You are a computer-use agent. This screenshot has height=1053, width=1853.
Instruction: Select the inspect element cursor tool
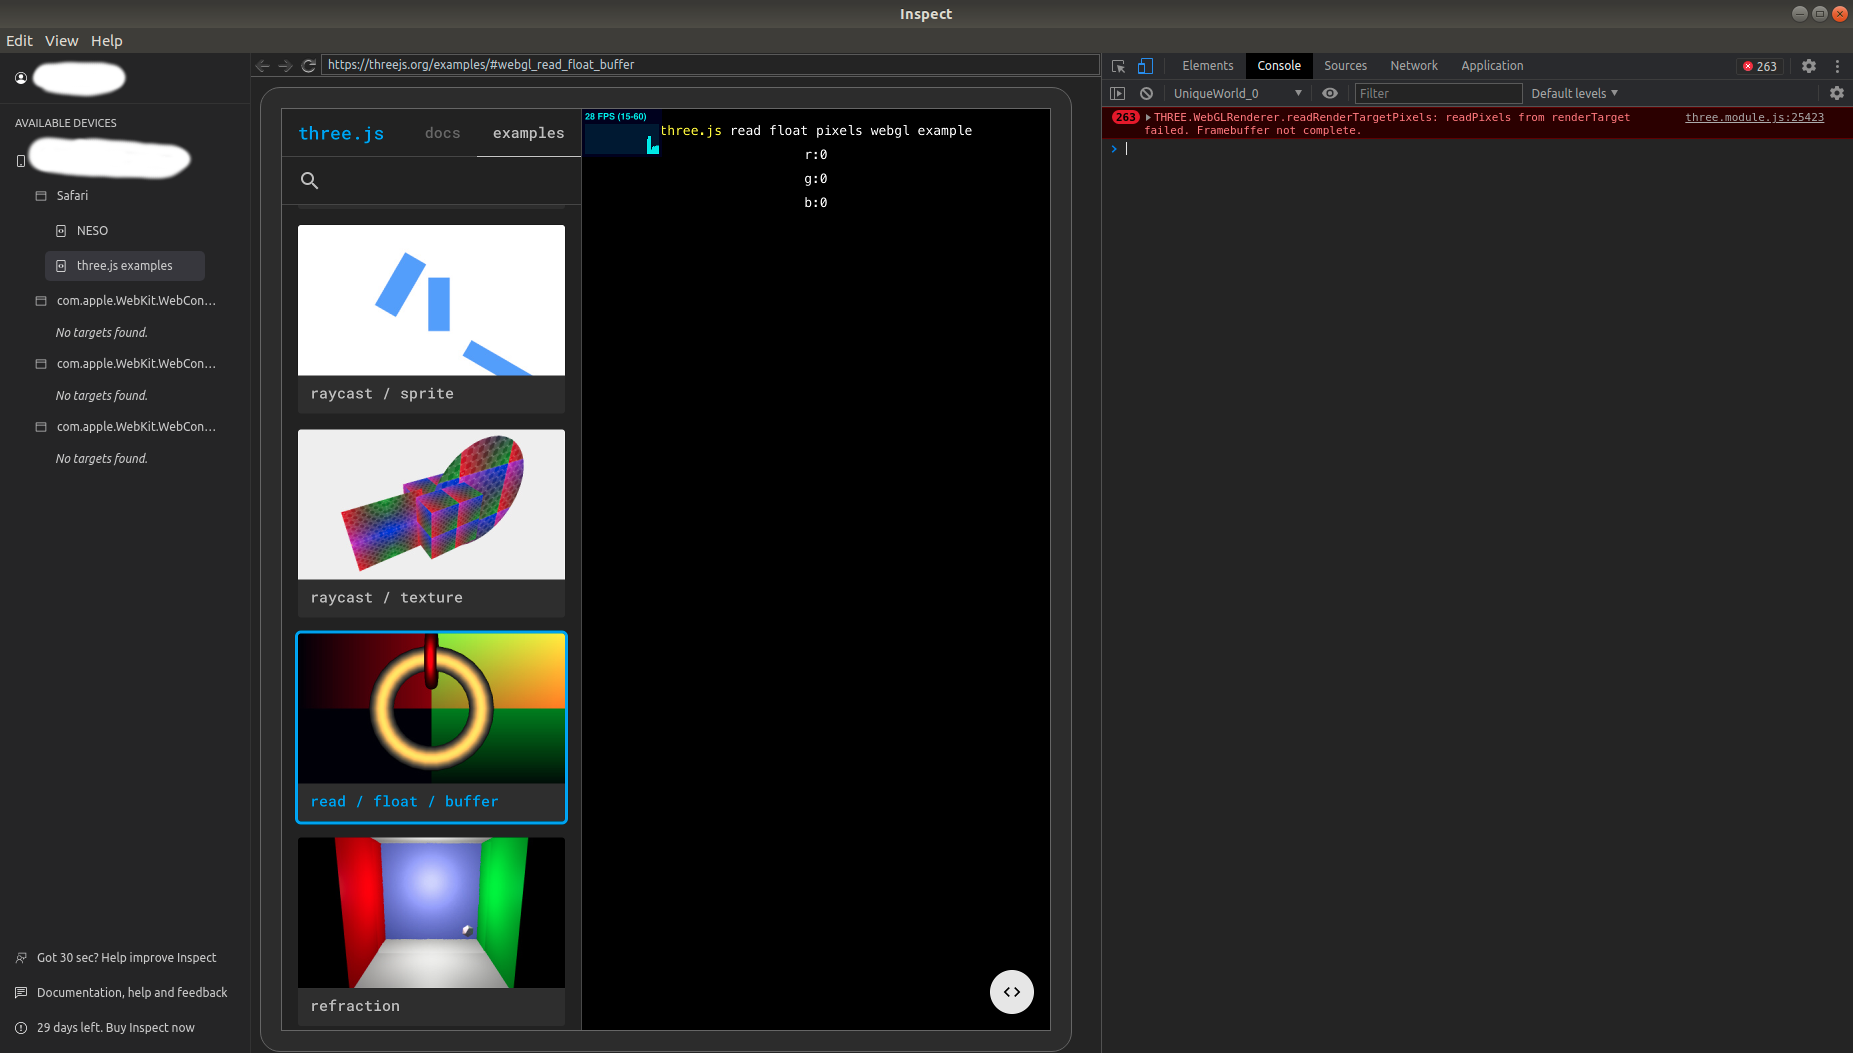[1118, 66]
